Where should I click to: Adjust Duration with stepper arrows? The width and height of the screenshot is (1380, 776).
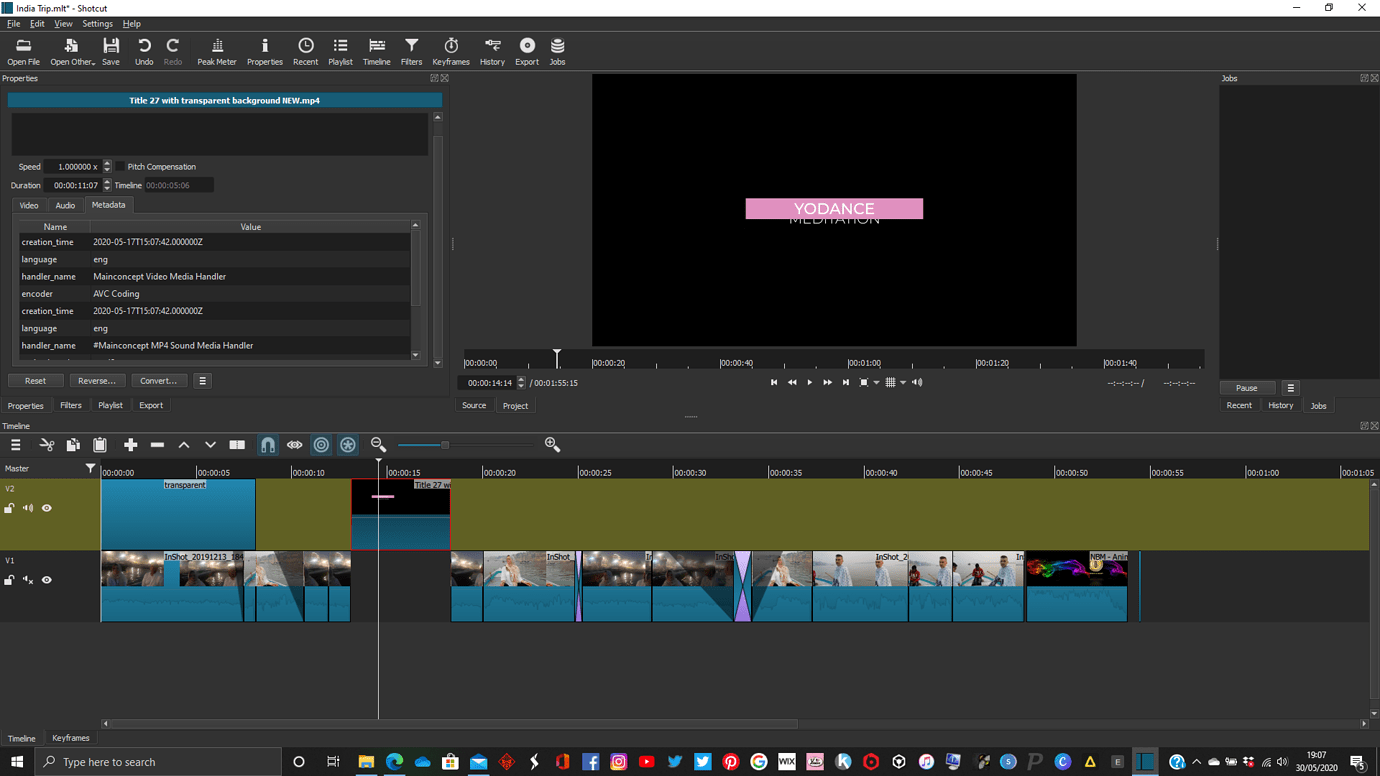click(x=107, y=185)
